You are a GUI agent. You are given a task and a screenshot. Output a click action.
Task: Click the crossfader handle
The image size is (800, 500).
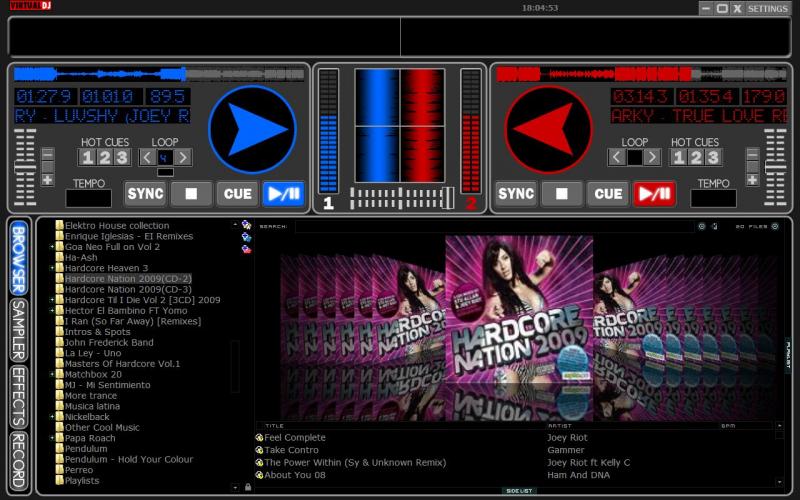[x=447, y=198]
